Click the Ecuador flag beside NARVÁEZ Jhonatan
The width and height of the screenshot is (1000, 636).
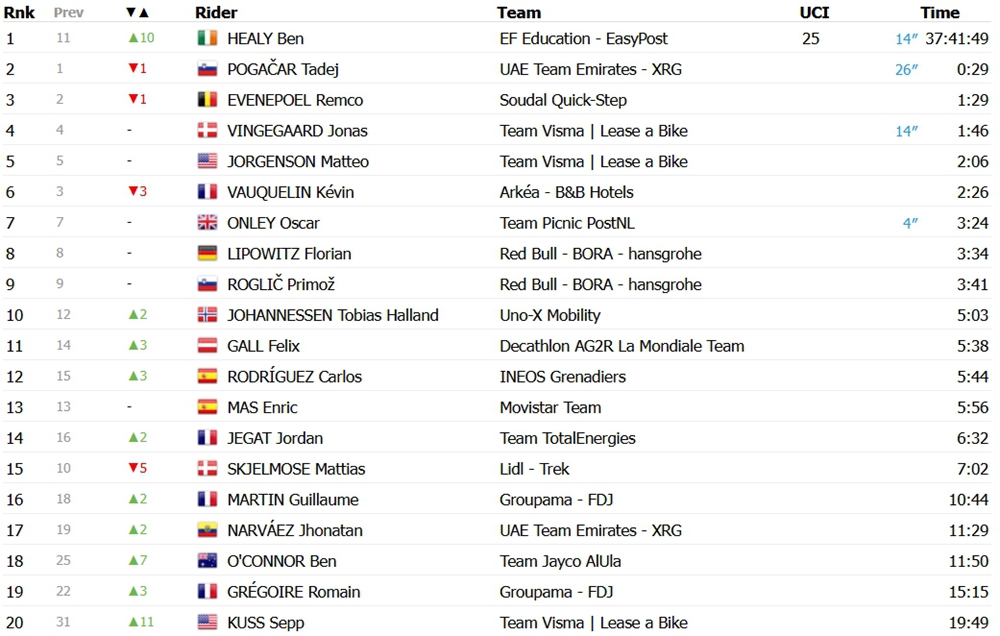pyautogui.click(x=207, y=530)
